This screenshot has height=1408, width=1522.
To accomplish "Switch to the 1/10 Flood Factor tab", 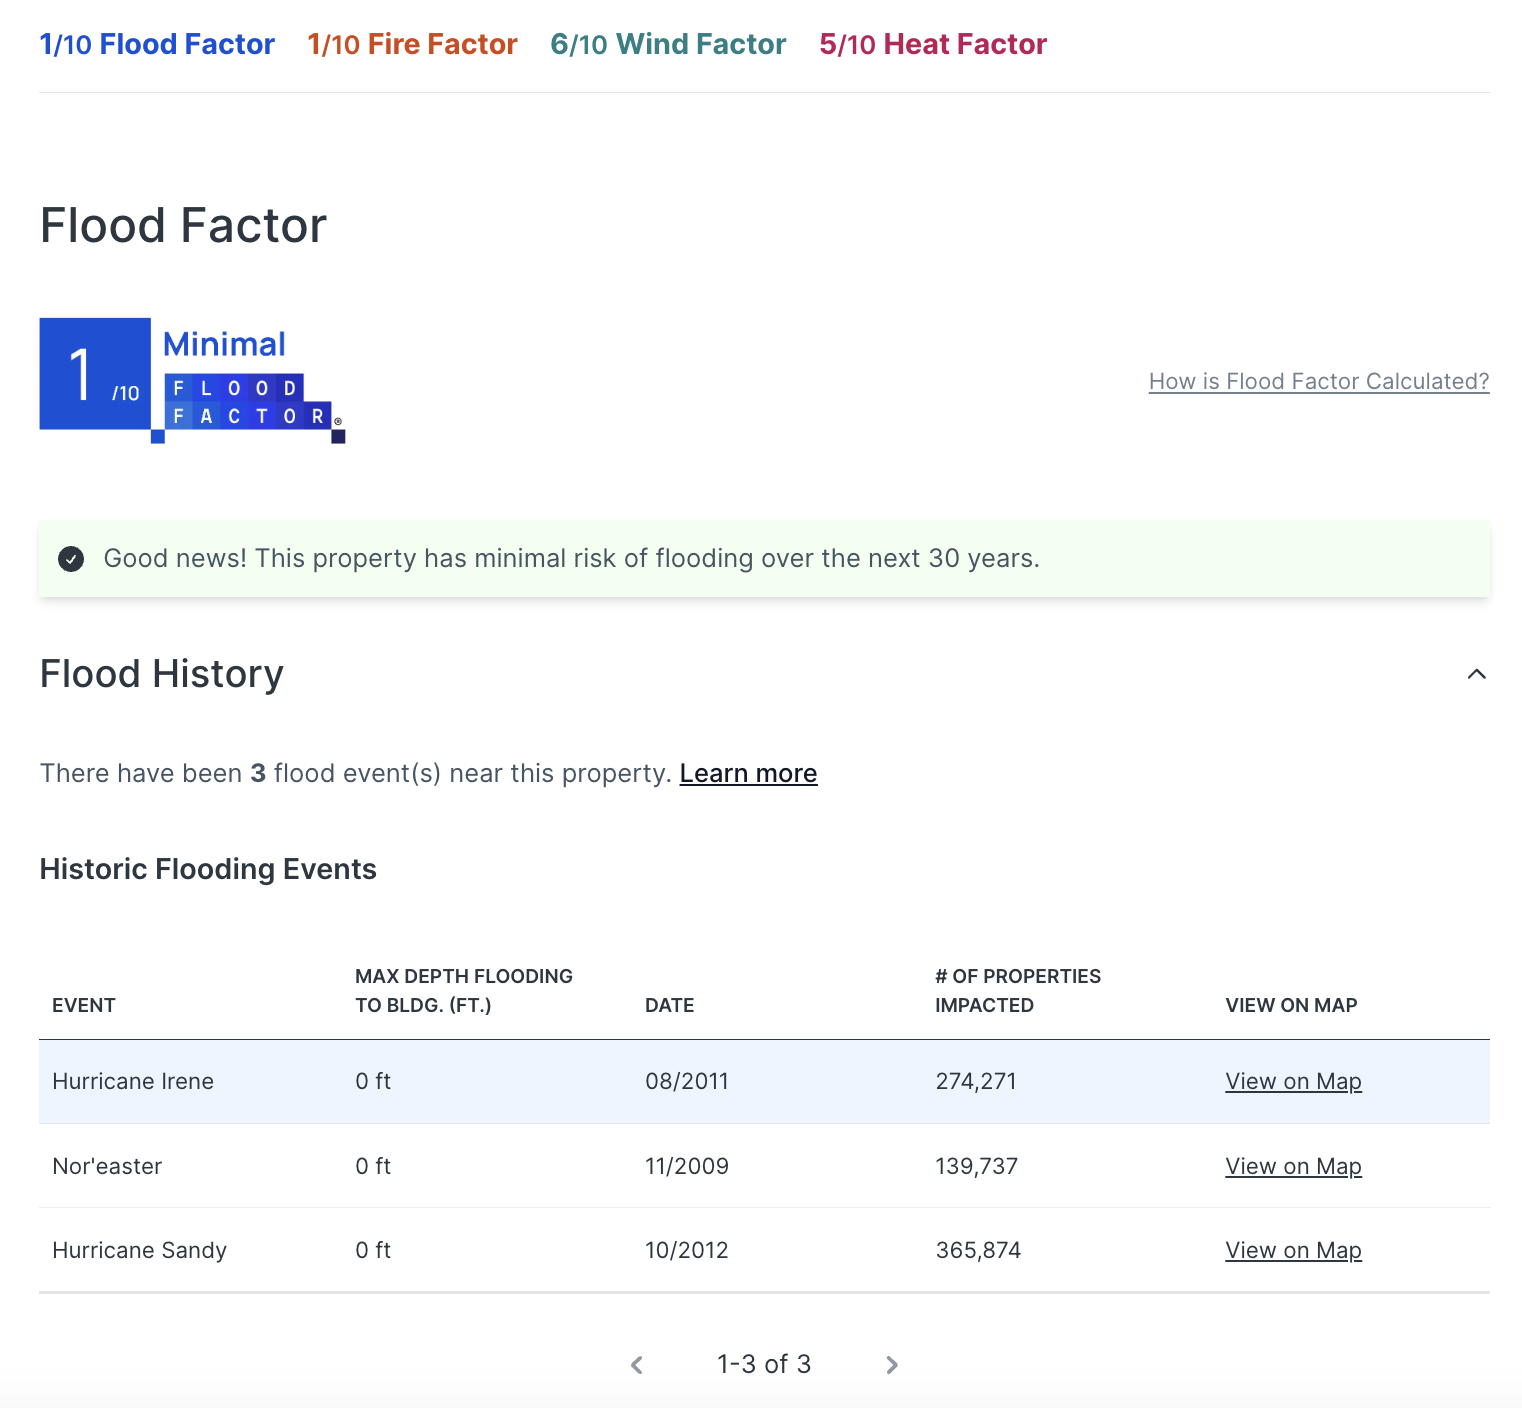I will tap(157, 44).
